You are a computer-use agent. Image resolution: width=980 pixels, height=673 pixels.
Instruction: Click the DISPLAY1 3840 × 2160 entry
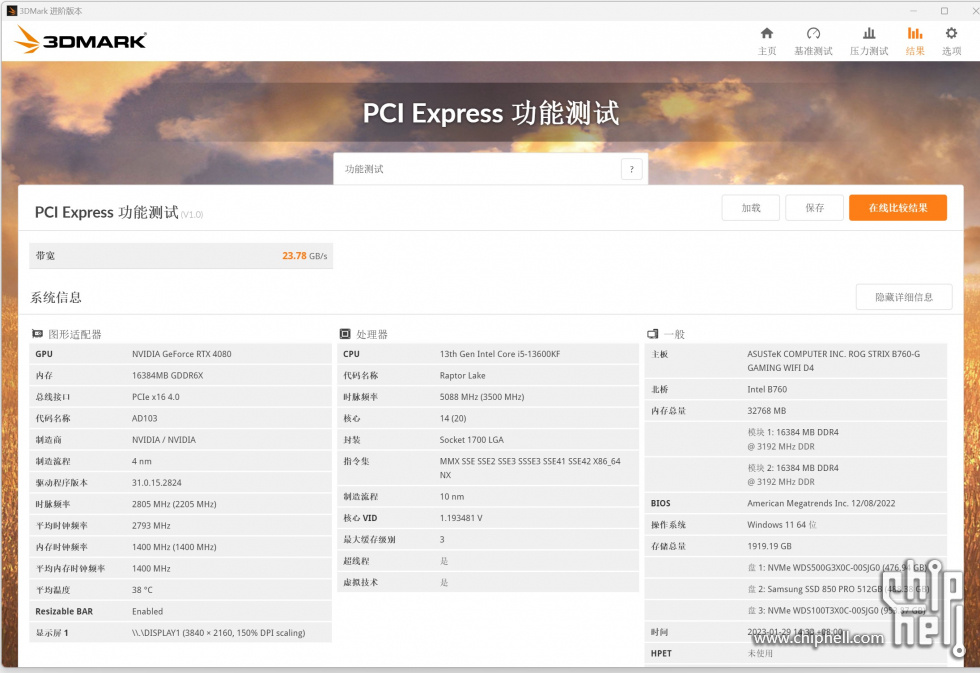pos(218,632)
